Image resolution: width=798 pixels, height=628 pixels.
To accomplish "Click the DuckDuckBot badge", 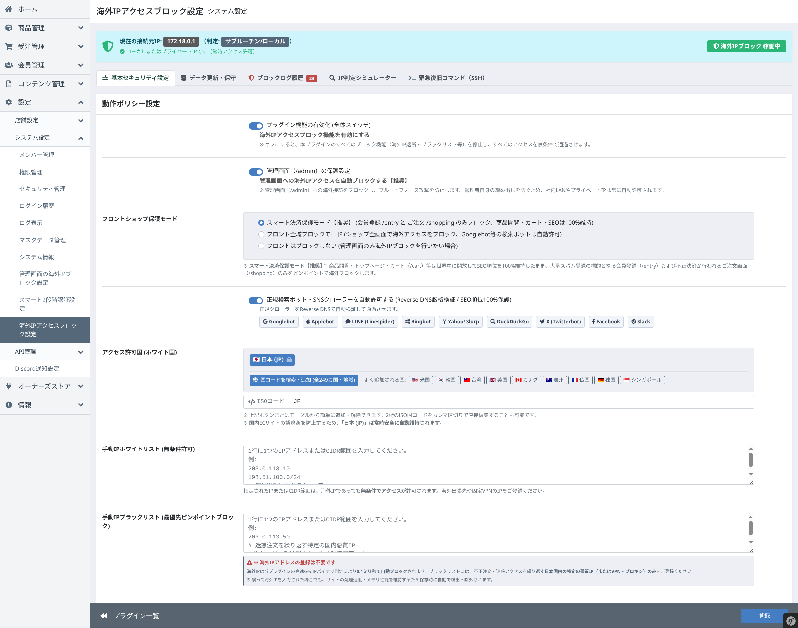I will point(509,322).
